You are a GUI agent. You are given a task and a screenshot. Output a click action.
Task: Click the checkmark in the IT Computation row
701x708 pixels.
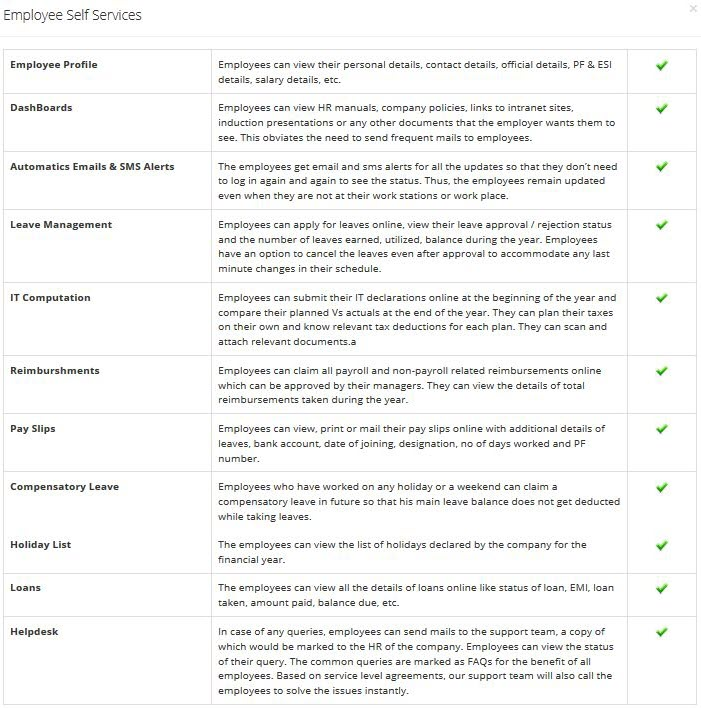click(662, 298)
